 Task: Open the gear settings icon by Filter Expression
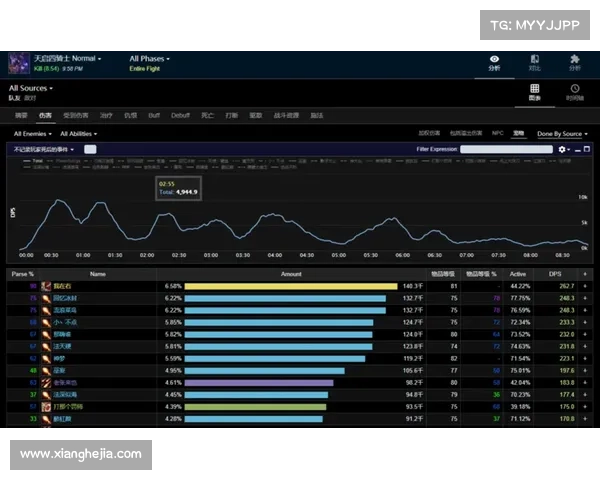pos(562,149)
